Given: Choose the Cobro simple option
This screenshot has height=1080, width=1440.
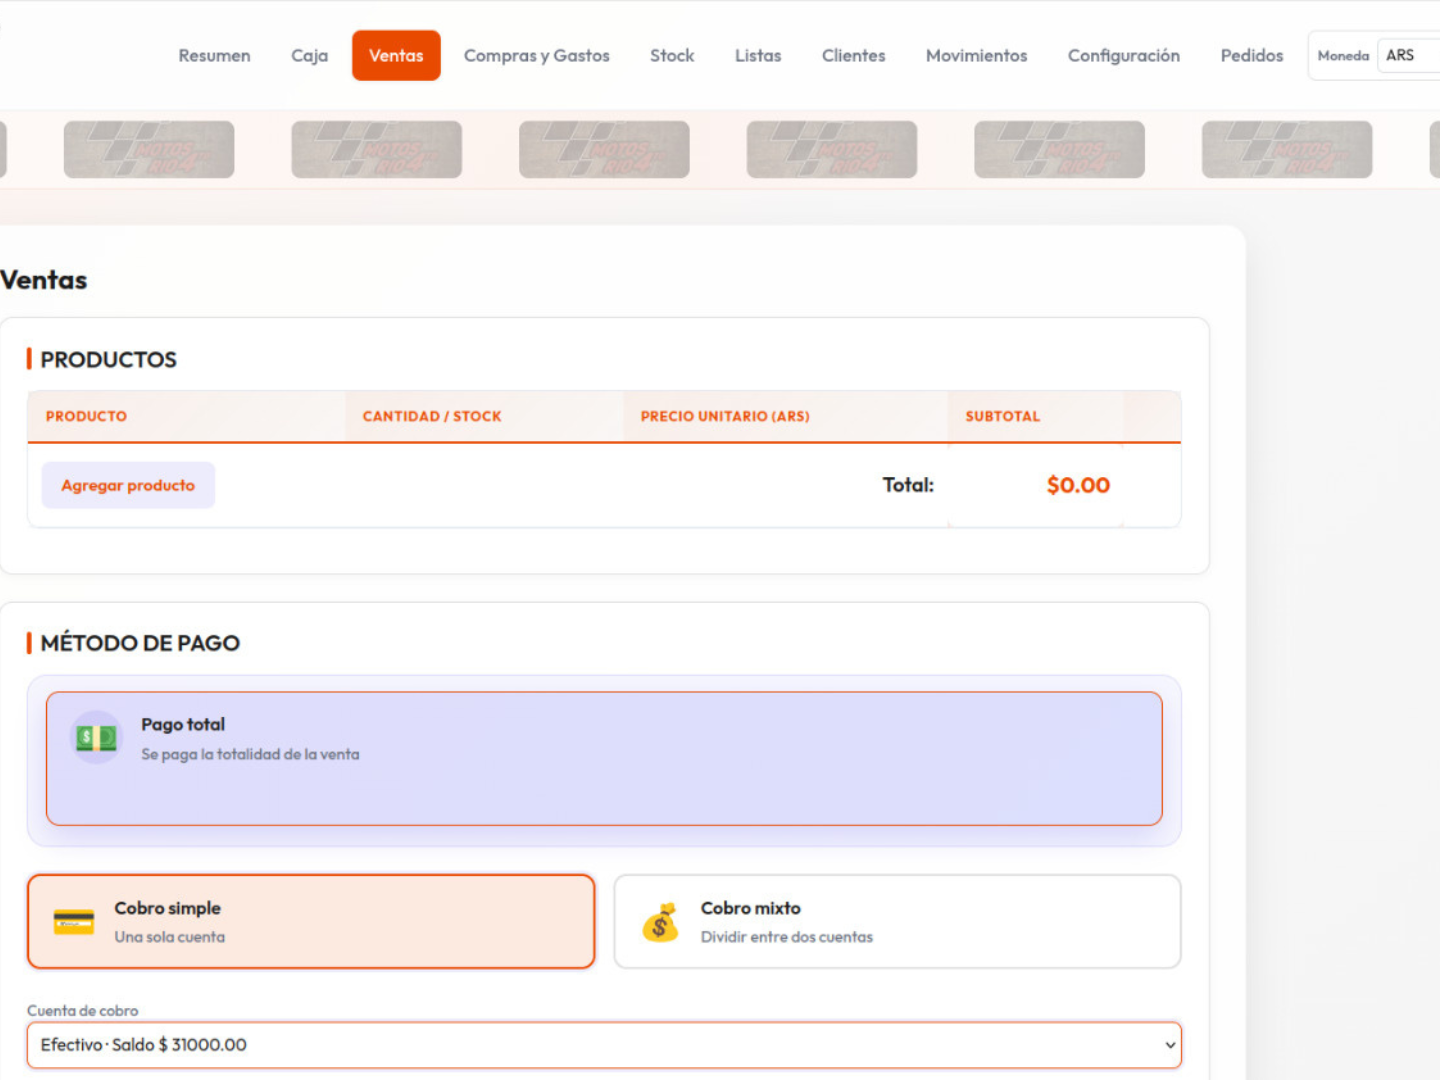Looking at the screenshot, I should click(x=311, y=922).
